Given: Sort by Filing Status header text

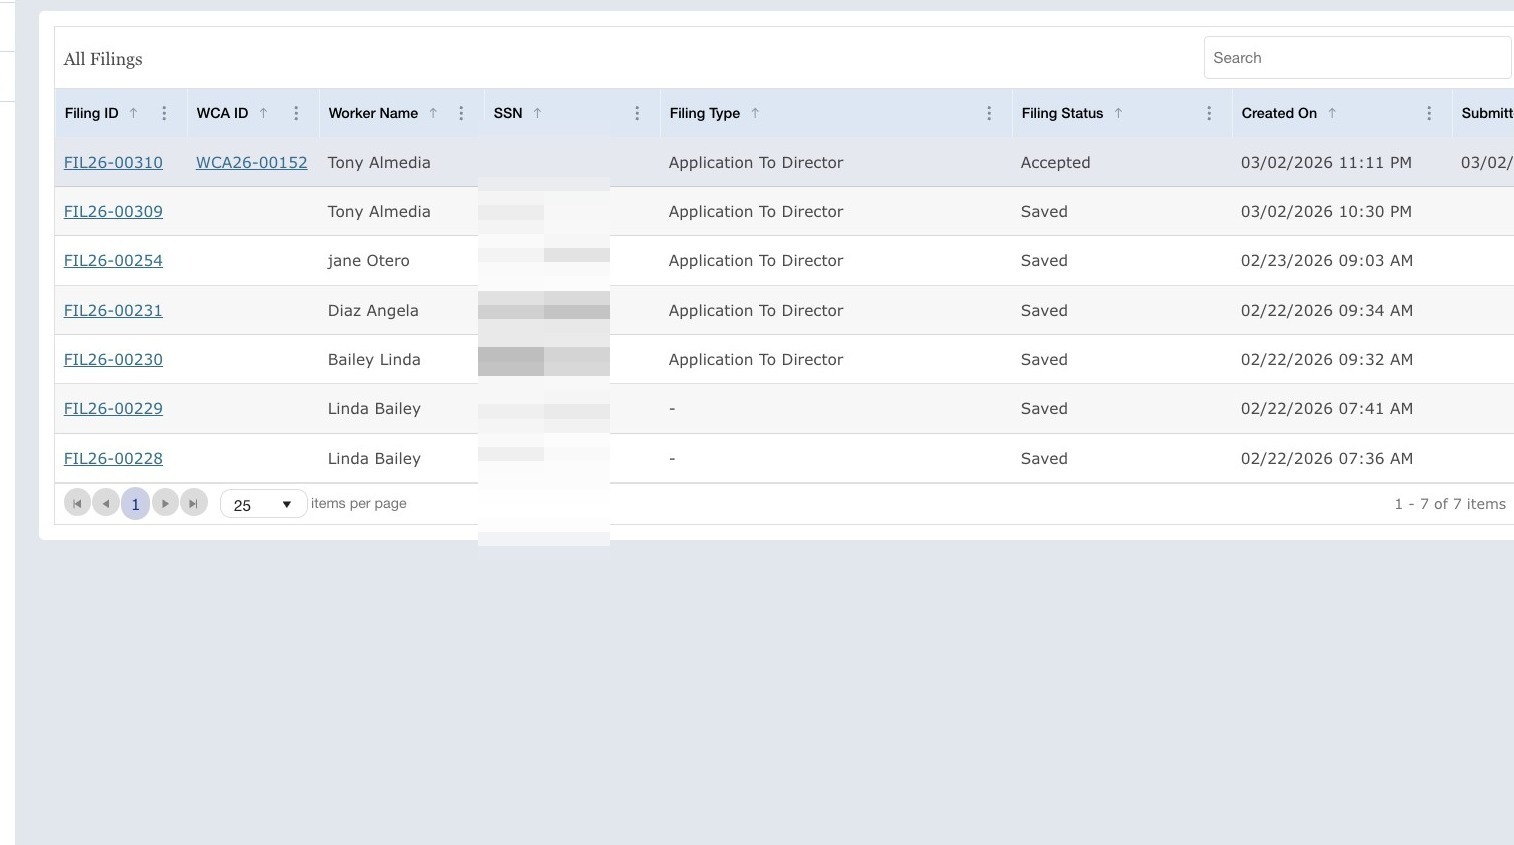Looking at the screenshot, I should pos(1062,113).
